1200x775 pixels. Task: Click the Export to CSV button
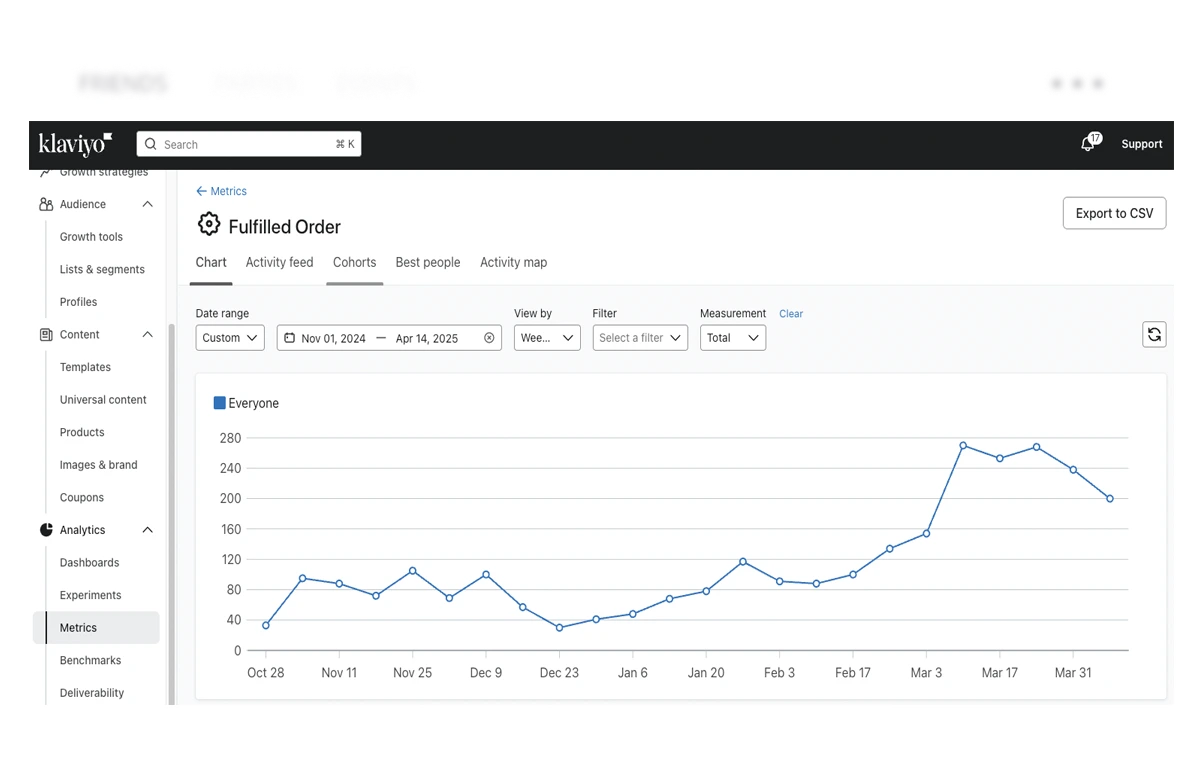coord(1114,213)
